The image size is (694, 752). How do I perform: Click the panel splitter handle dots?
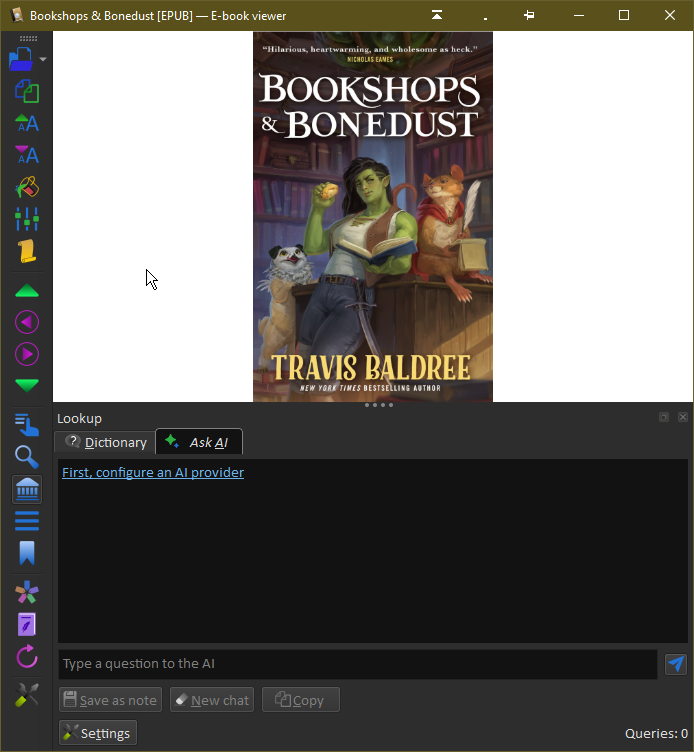(x=379, y=405)
